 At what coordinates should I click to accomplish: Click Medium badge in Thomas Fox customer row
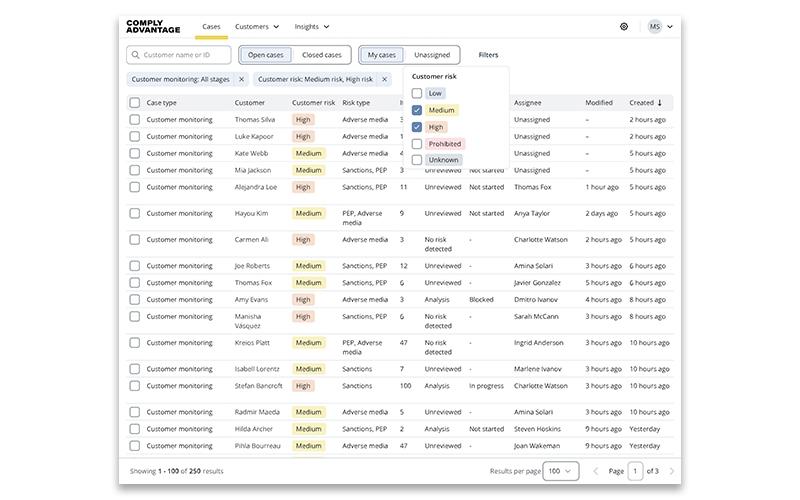309,283
